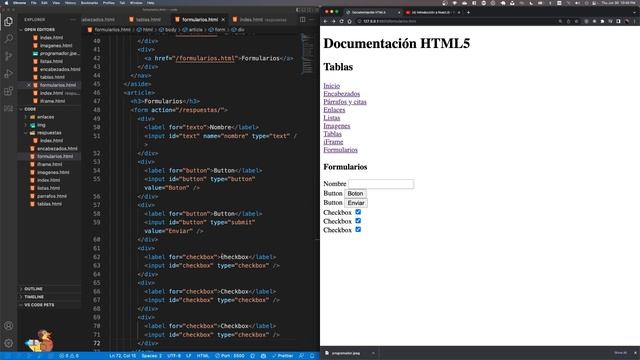
Task: Click the Port: 5500 Live Server item
Action: [230, 356]
